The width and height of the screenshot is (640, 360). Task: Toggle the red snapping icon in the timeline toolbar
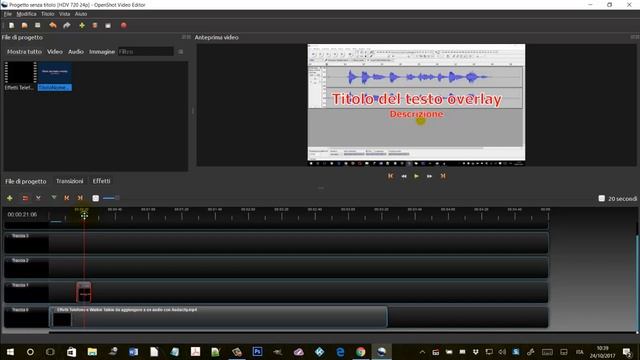[25, 198]
